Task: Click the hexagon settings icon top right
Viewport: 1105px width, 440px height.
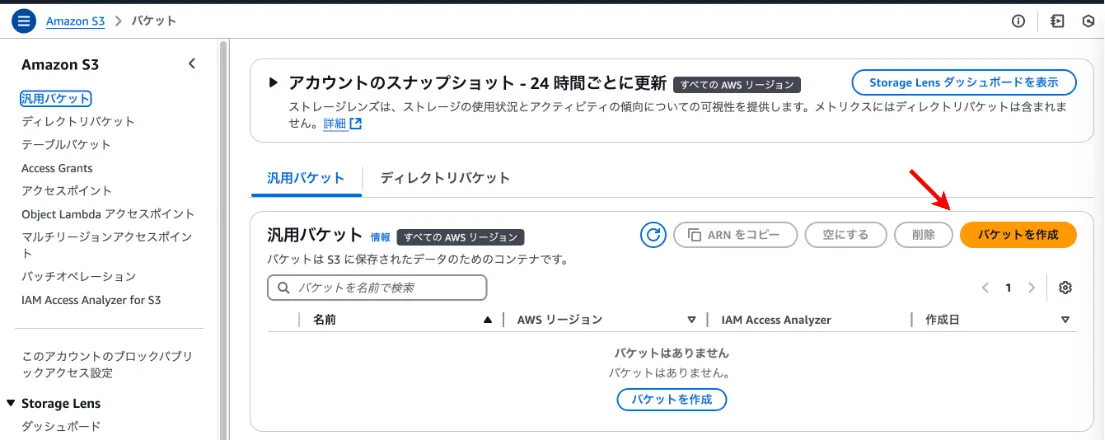Action: pyautogui.click(x=1089, y=21)
